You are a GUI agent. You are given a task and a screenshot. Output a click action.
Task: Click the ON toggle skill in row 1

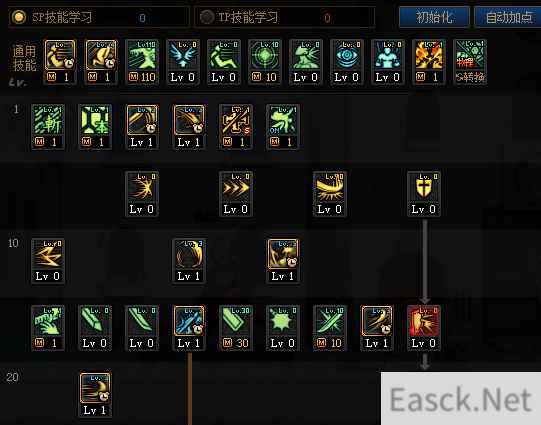[283, 120]
